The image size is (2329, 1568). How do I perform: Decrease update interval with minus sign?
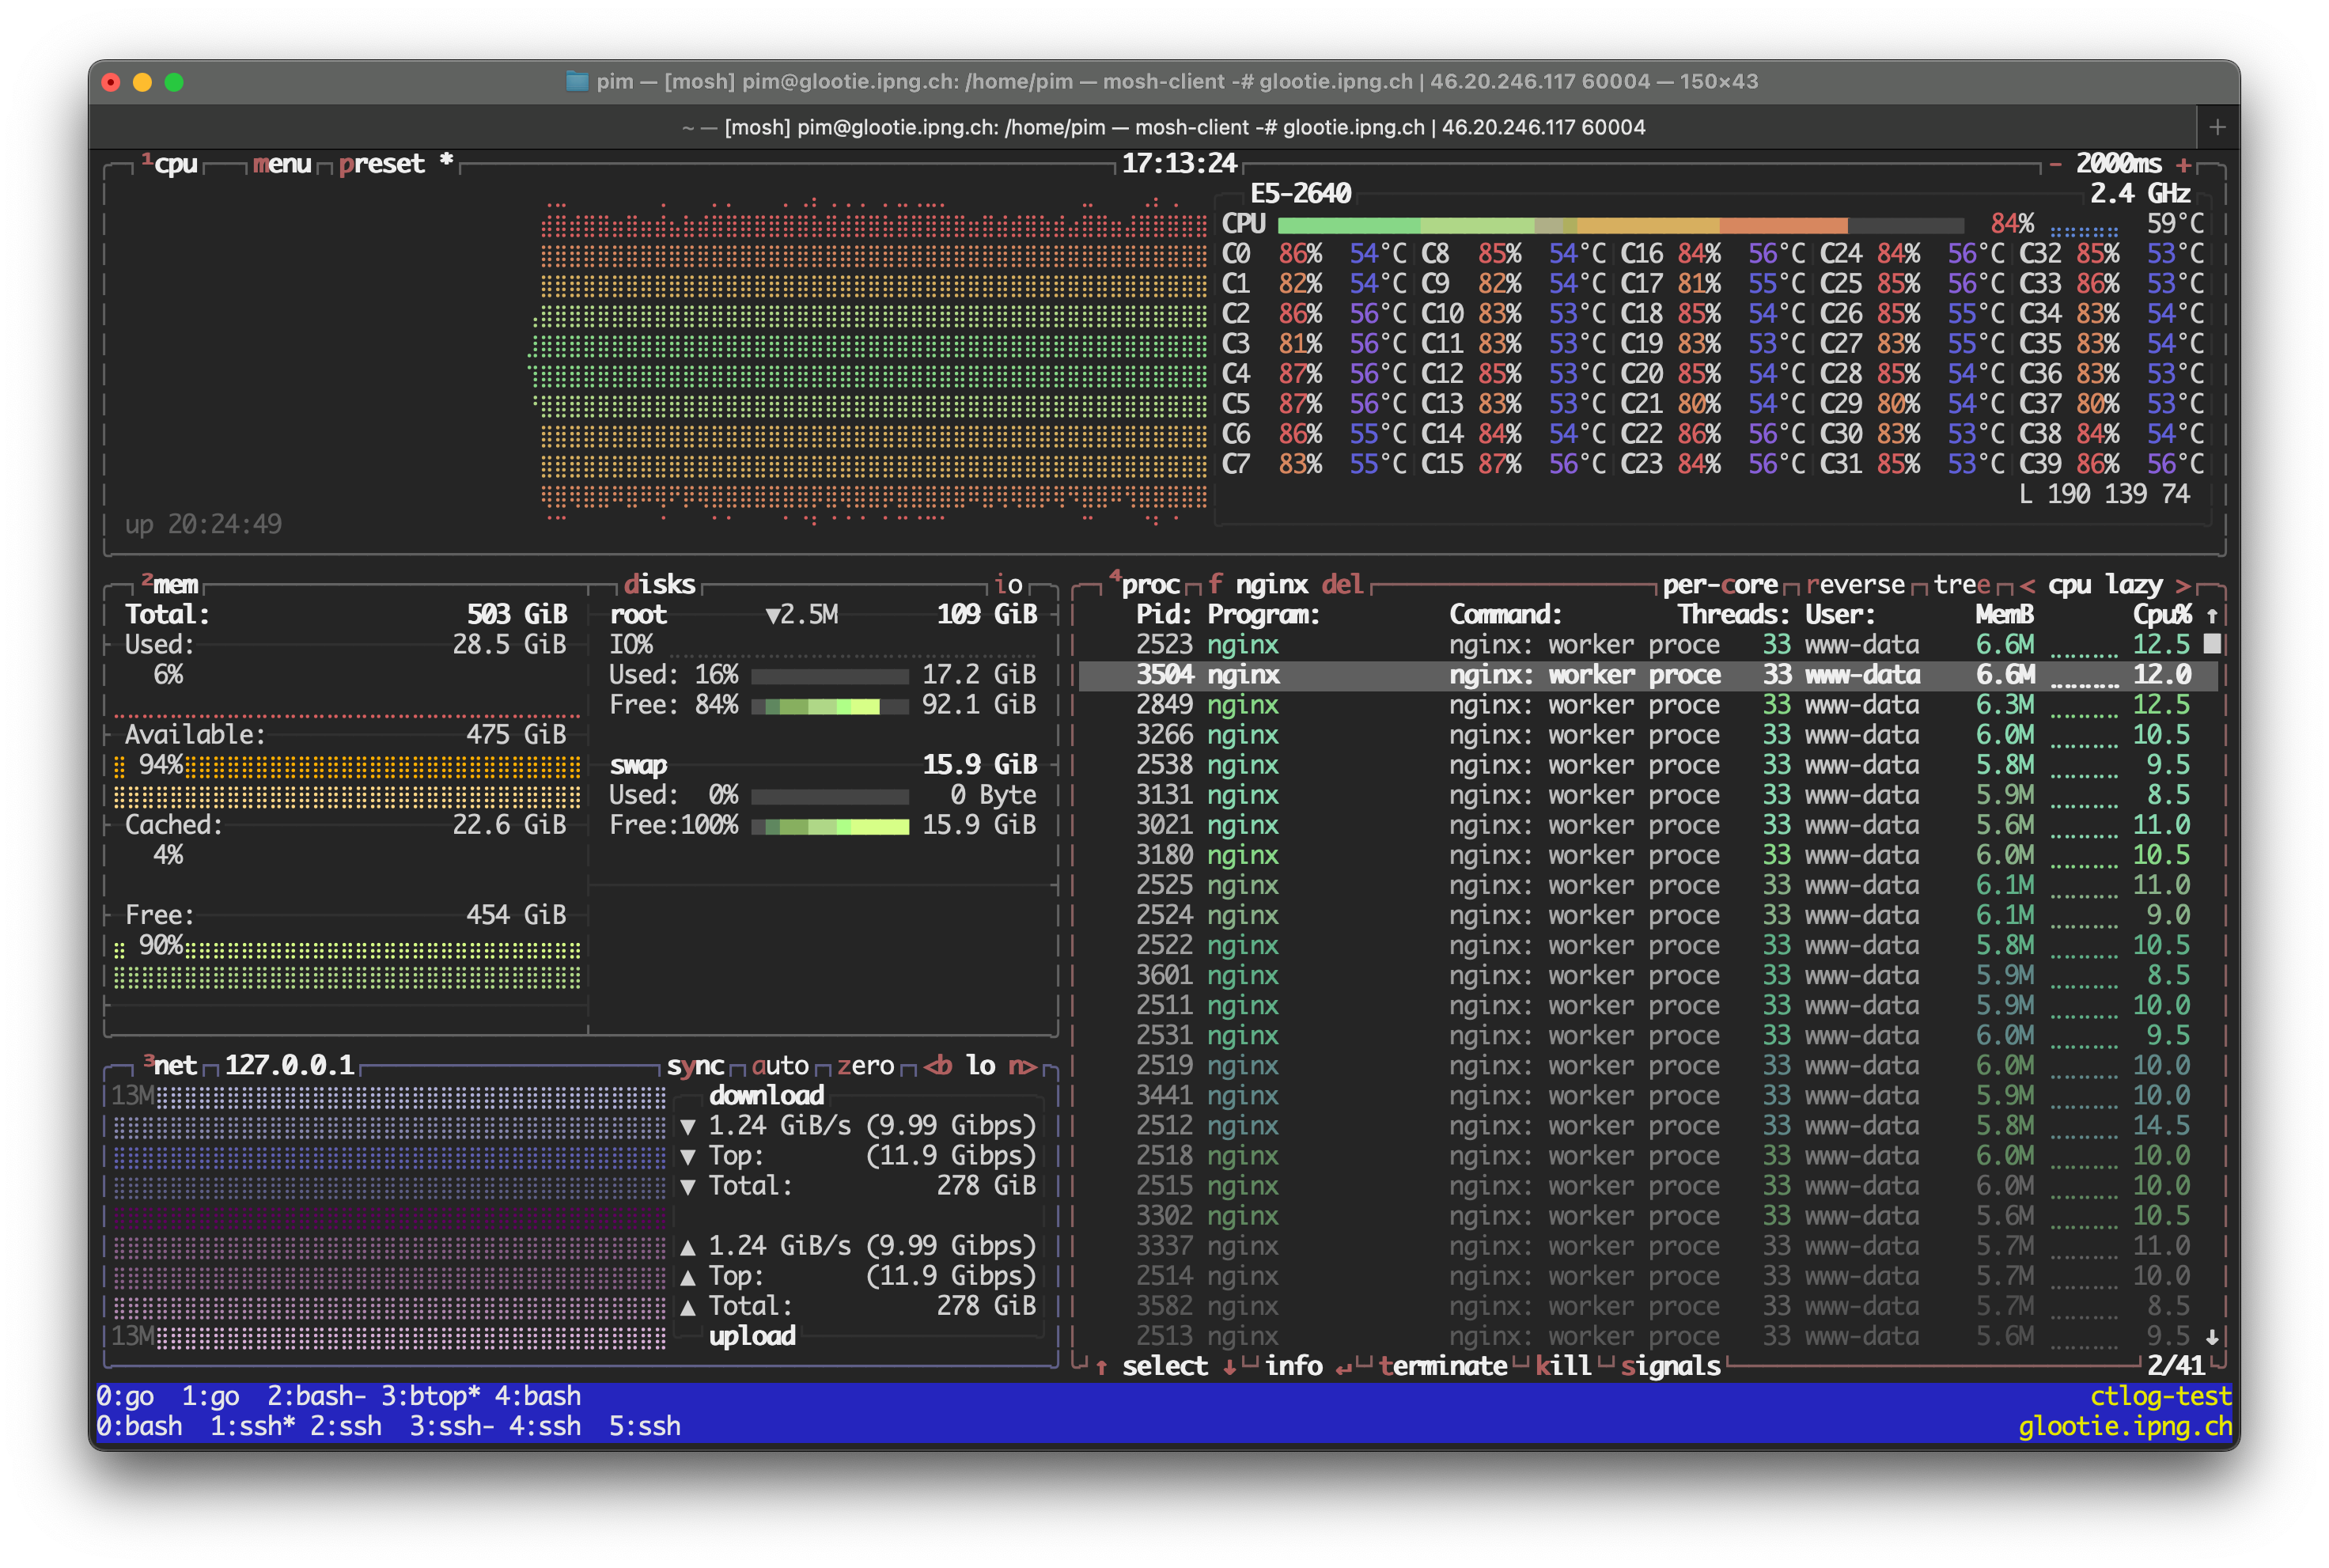(2055, 164)
